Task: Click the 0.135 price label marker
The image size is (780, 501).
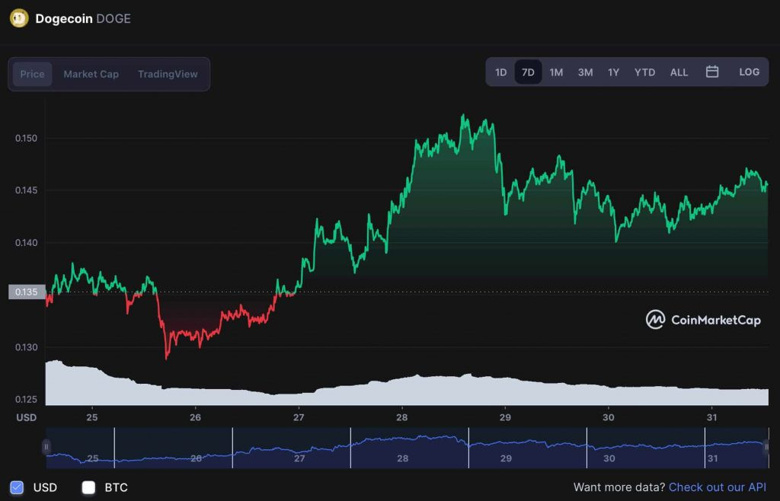Action: point(27,292)
